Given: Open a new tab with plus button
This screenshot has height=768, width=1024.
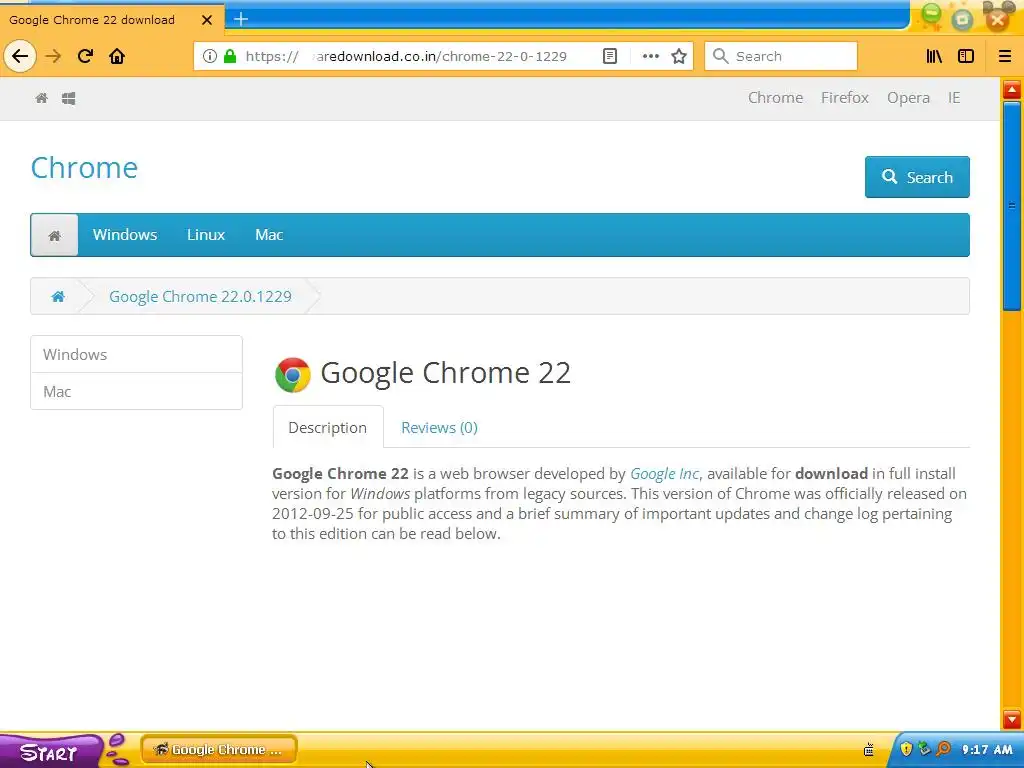Looking at the screenshot, I should [241, 19].
